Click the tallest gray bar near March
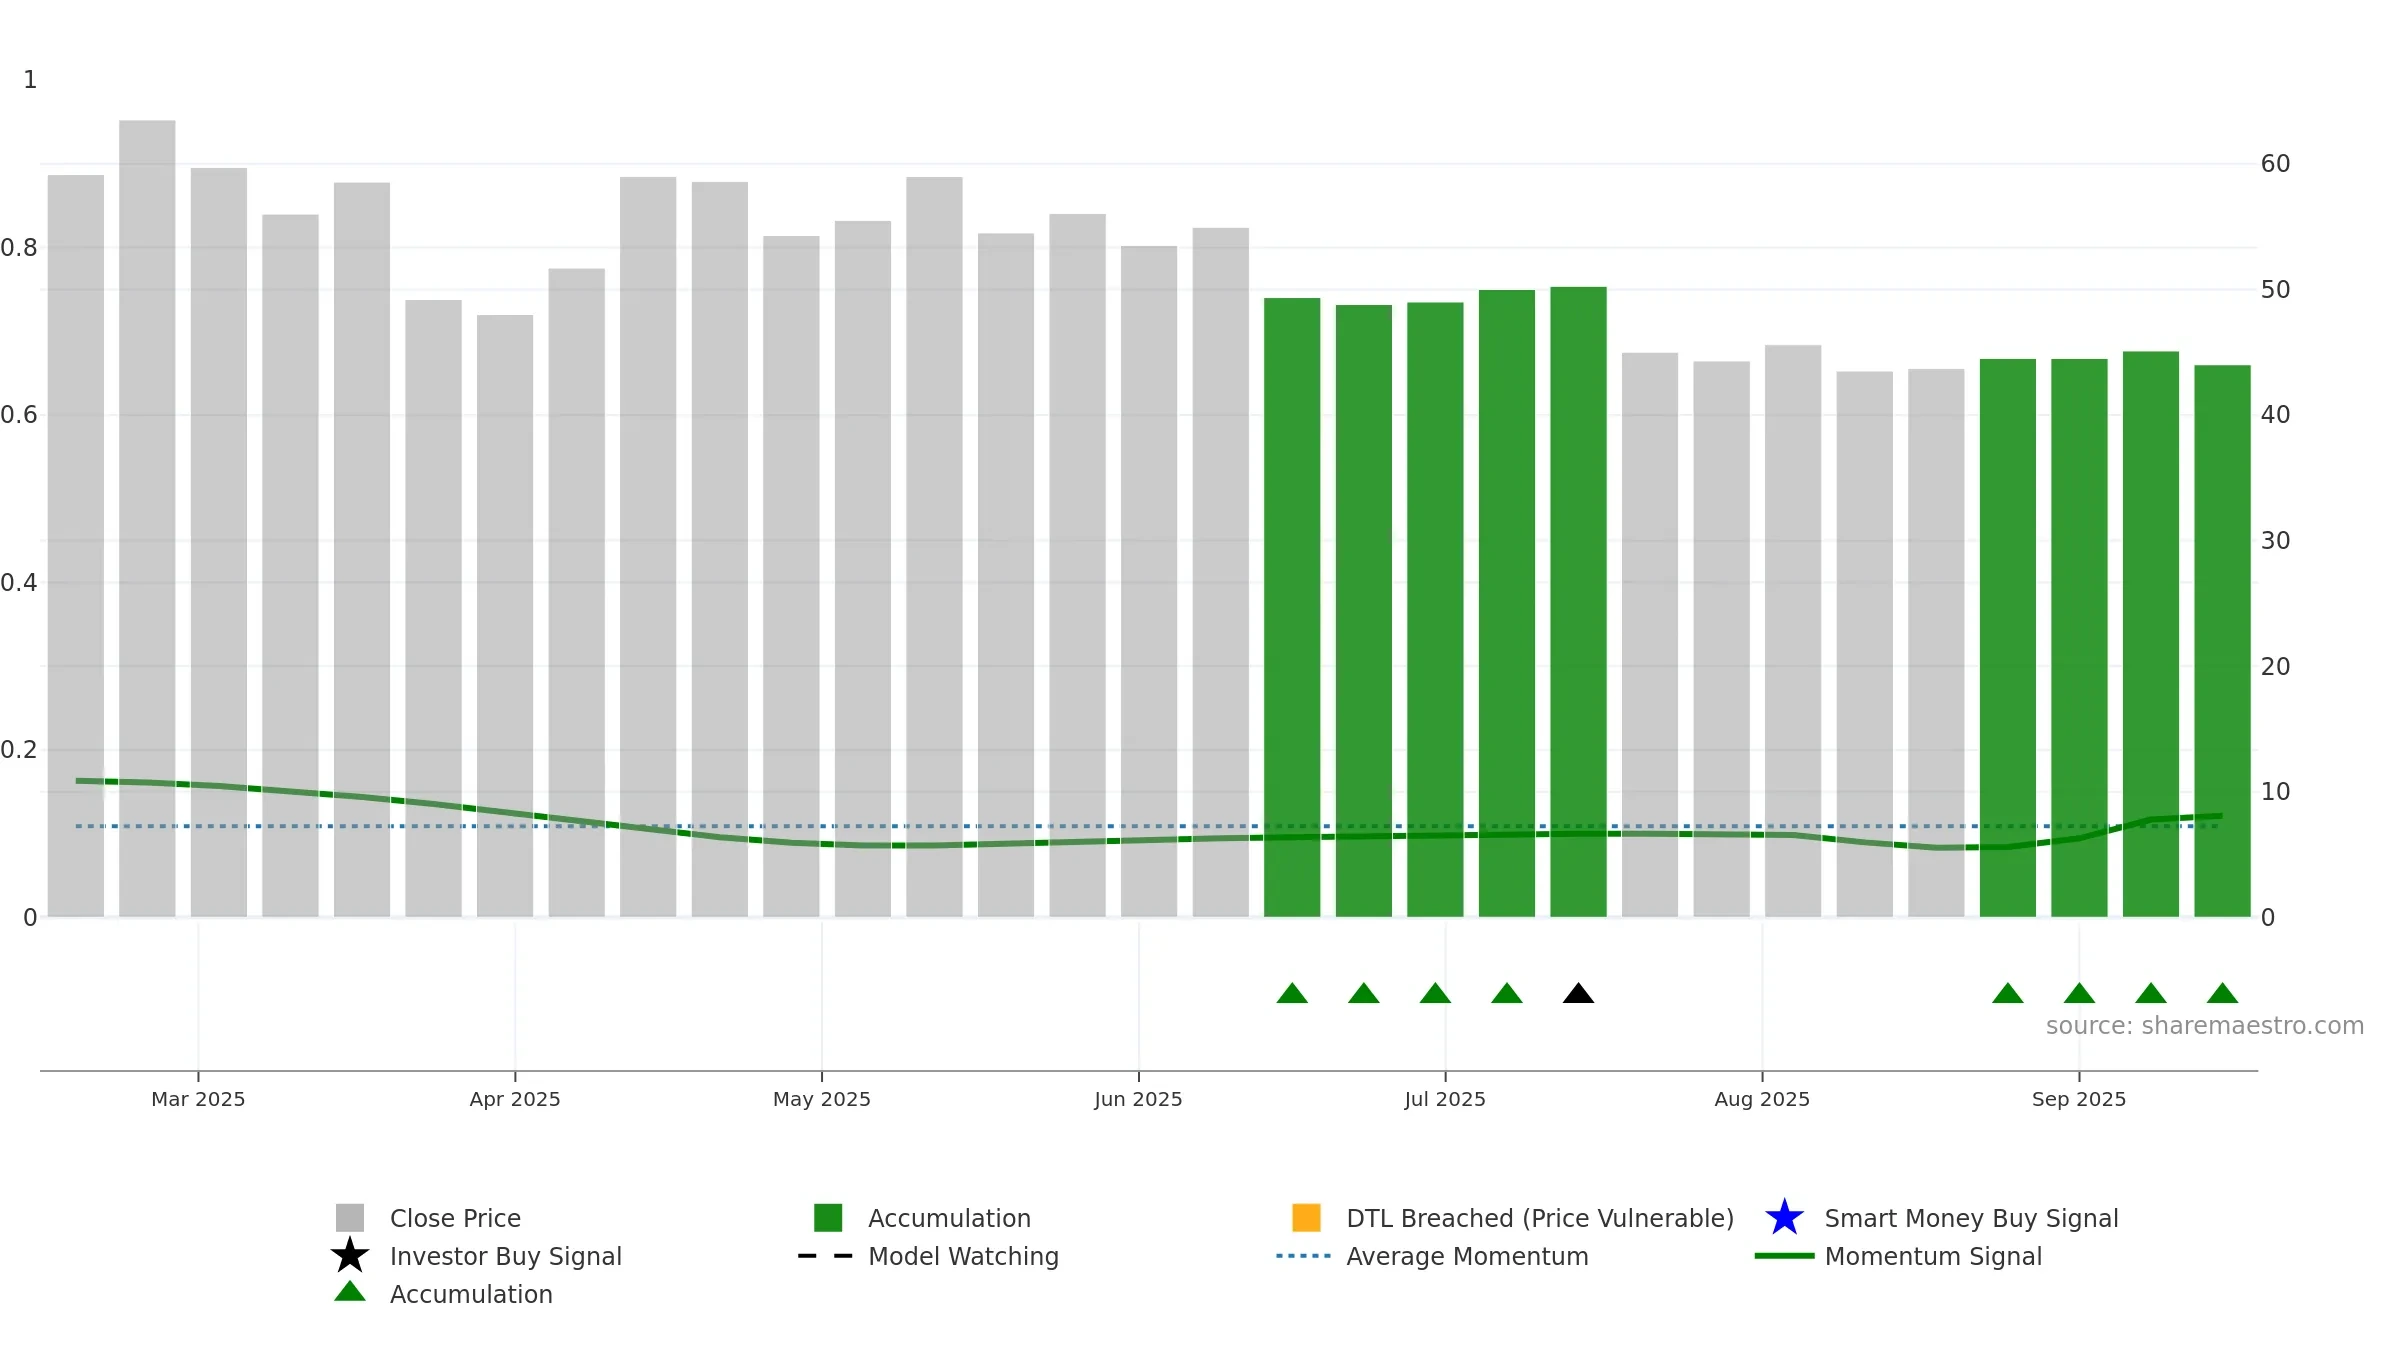 click(147, 518)
